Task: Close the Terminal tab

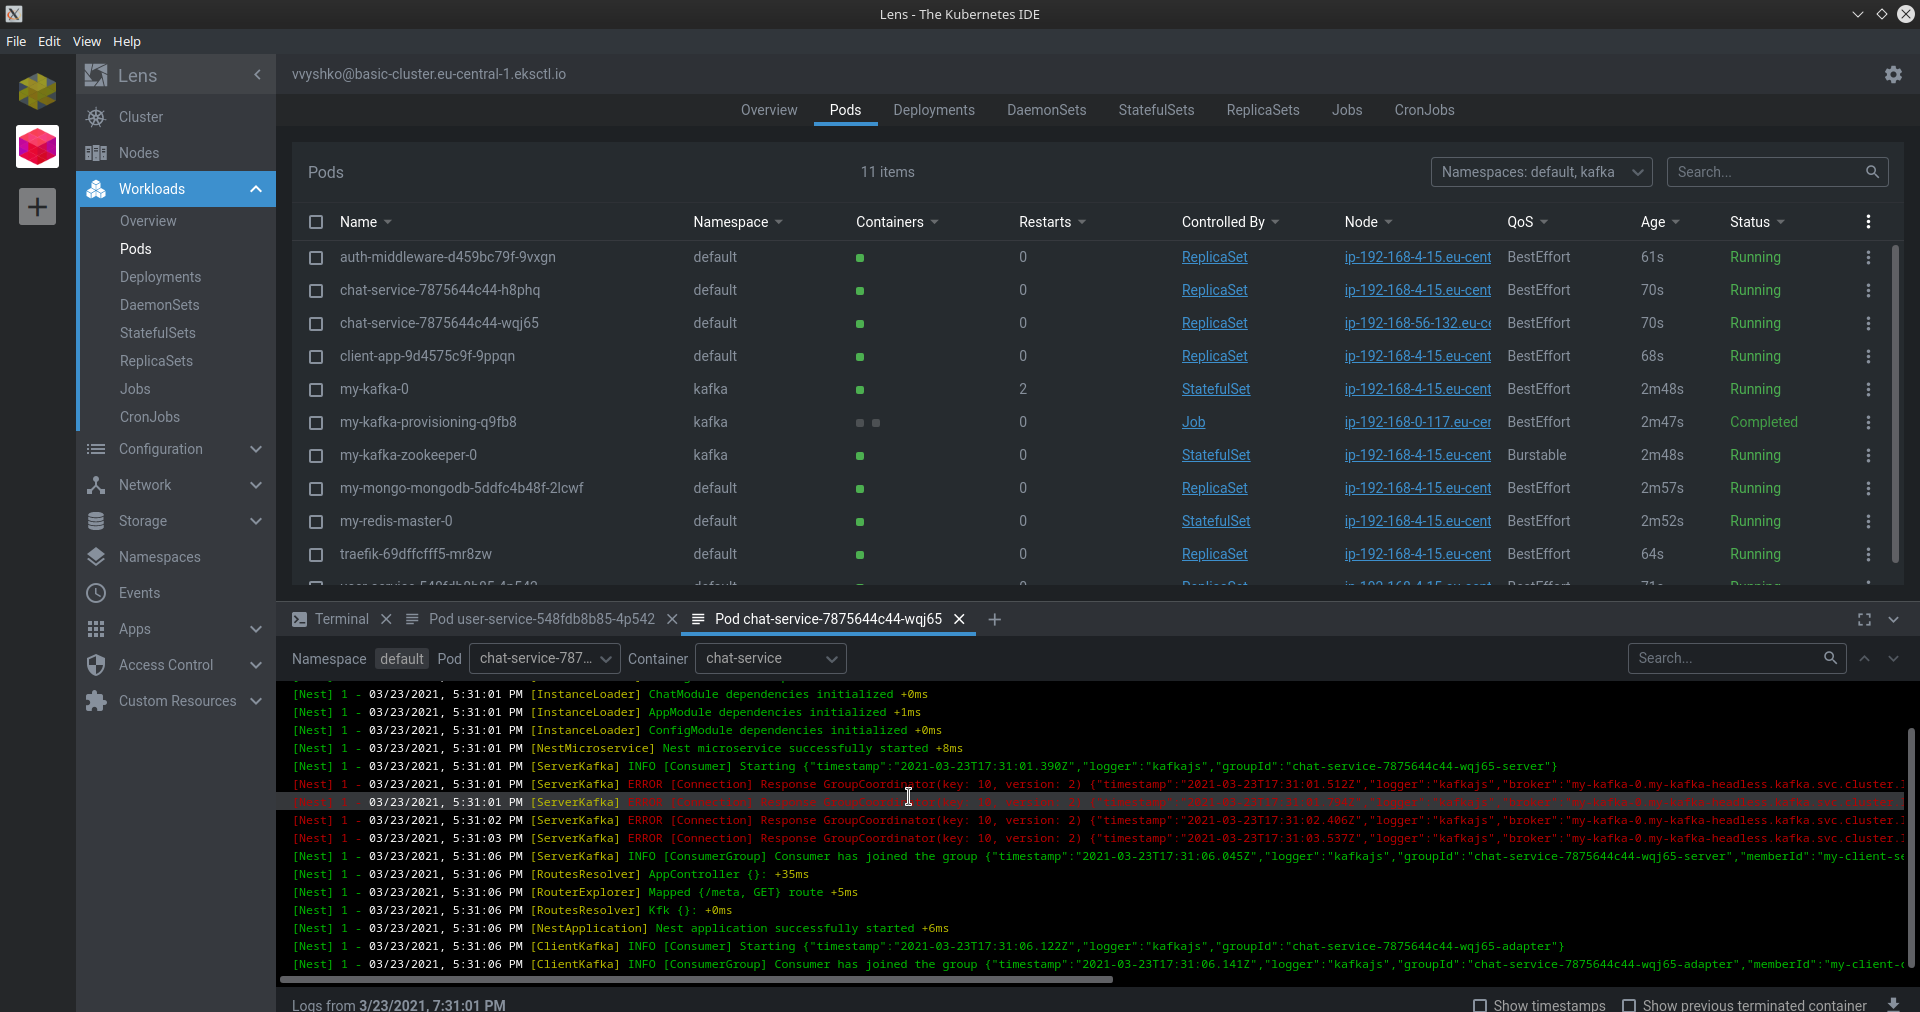Action: [x=387, y=619]
